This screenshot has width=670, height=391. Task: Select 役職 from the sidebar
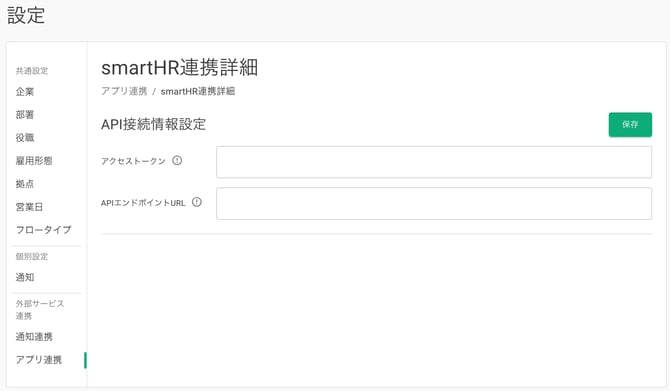[25, 138]
